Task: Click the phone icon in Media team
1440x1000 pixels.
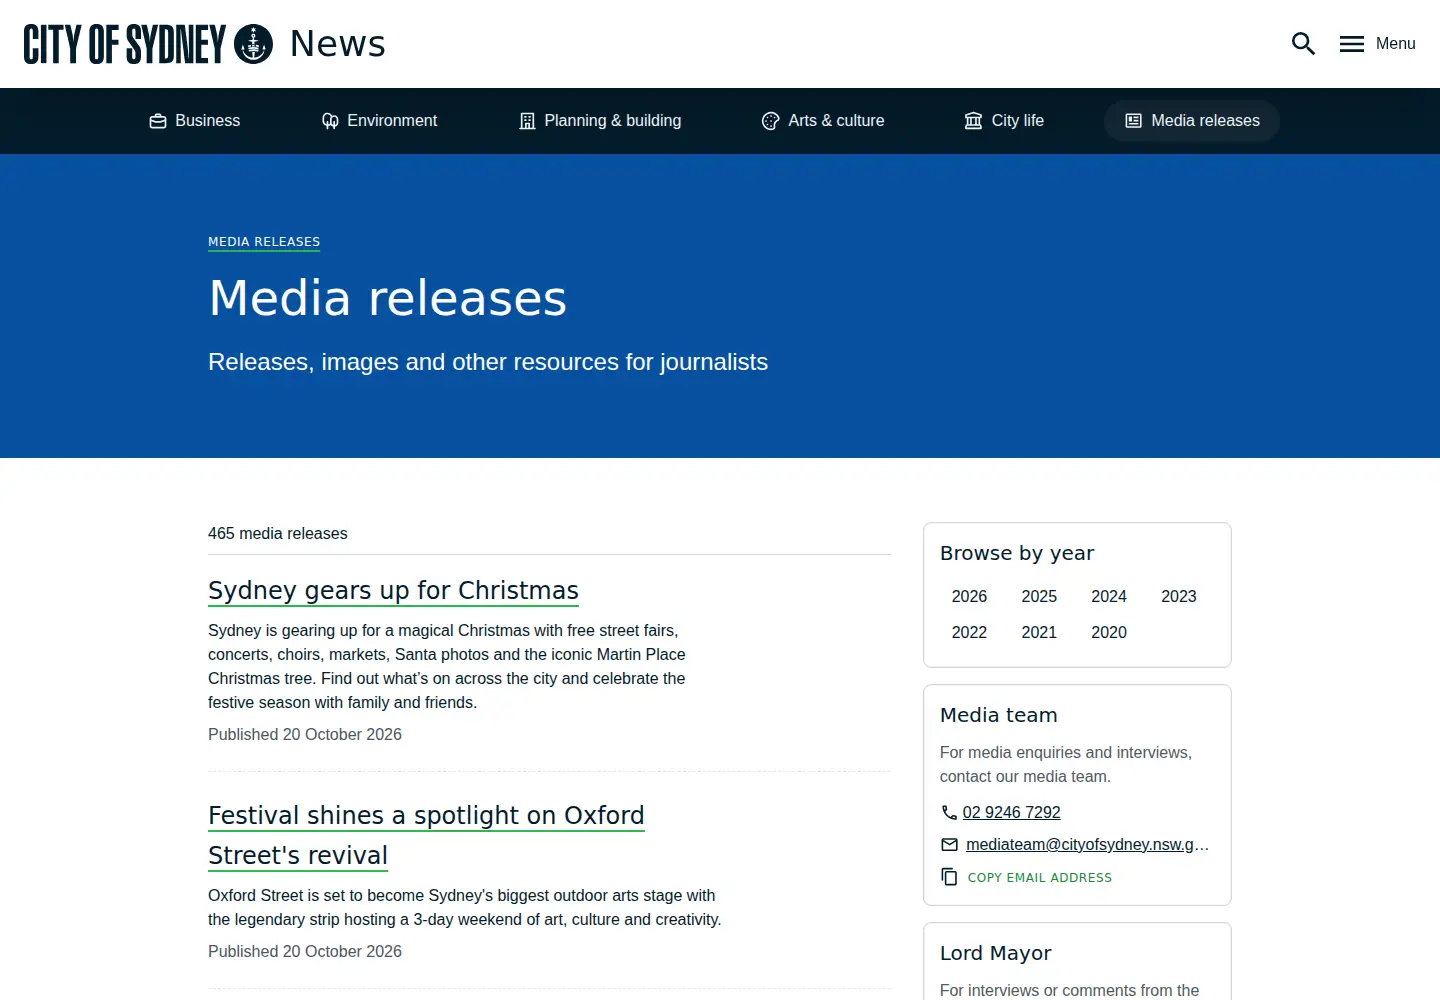Action: tap(949, 813)
